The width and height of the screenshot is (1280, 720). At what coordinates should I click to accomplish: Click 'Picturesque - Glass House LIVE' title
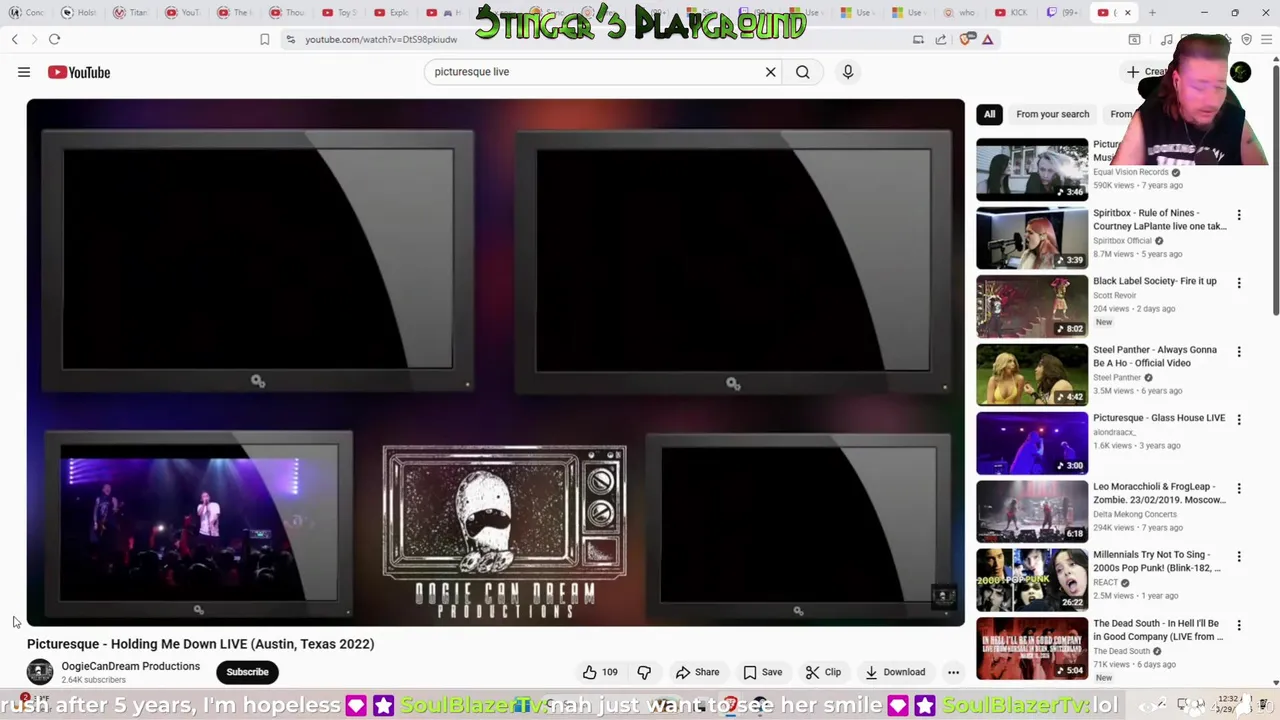1159,418
